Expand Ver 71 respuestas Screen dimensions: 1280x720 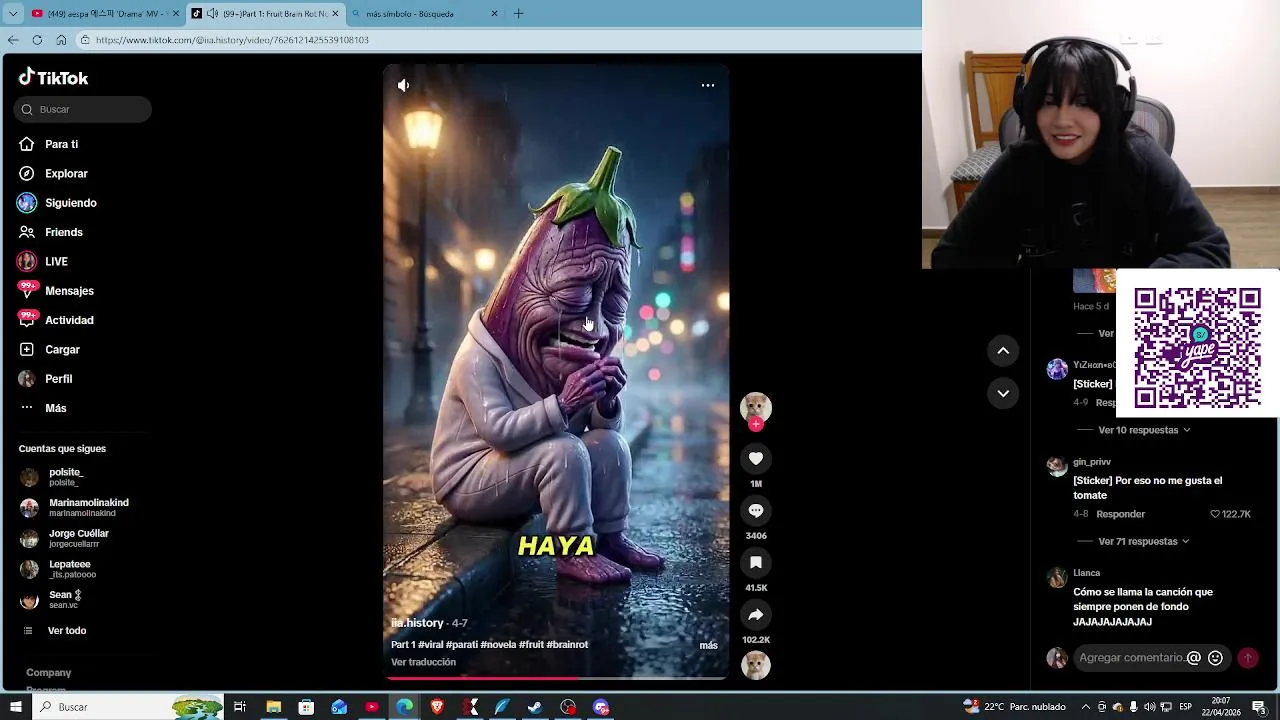pyautogui.click(x=1144, y=541)
